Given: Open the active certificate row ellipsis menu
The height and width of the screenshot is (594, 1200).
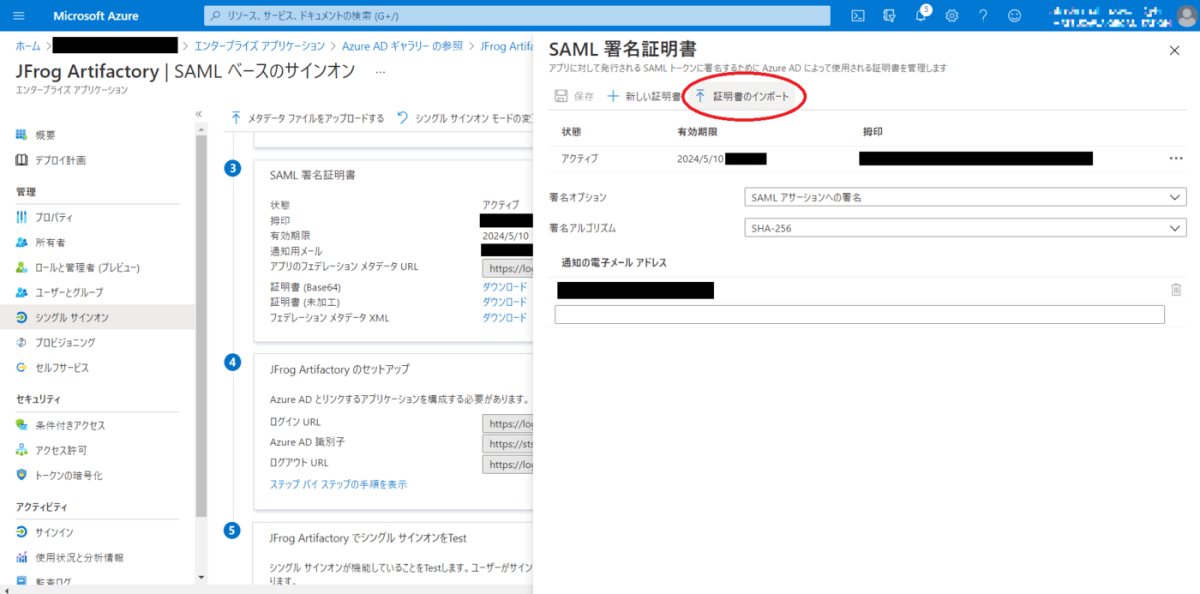Looking at the screenshot, I should [1175, 158].
